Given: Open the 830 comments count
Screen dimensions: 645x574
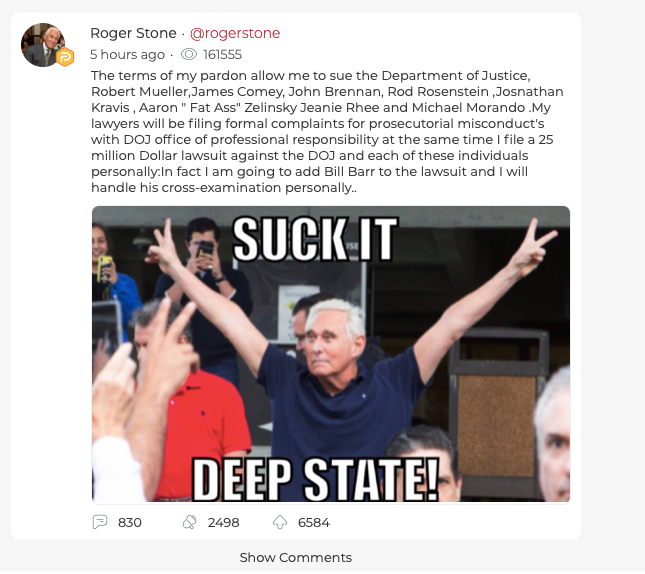Looking at the screenshot, I should point(130,523).
